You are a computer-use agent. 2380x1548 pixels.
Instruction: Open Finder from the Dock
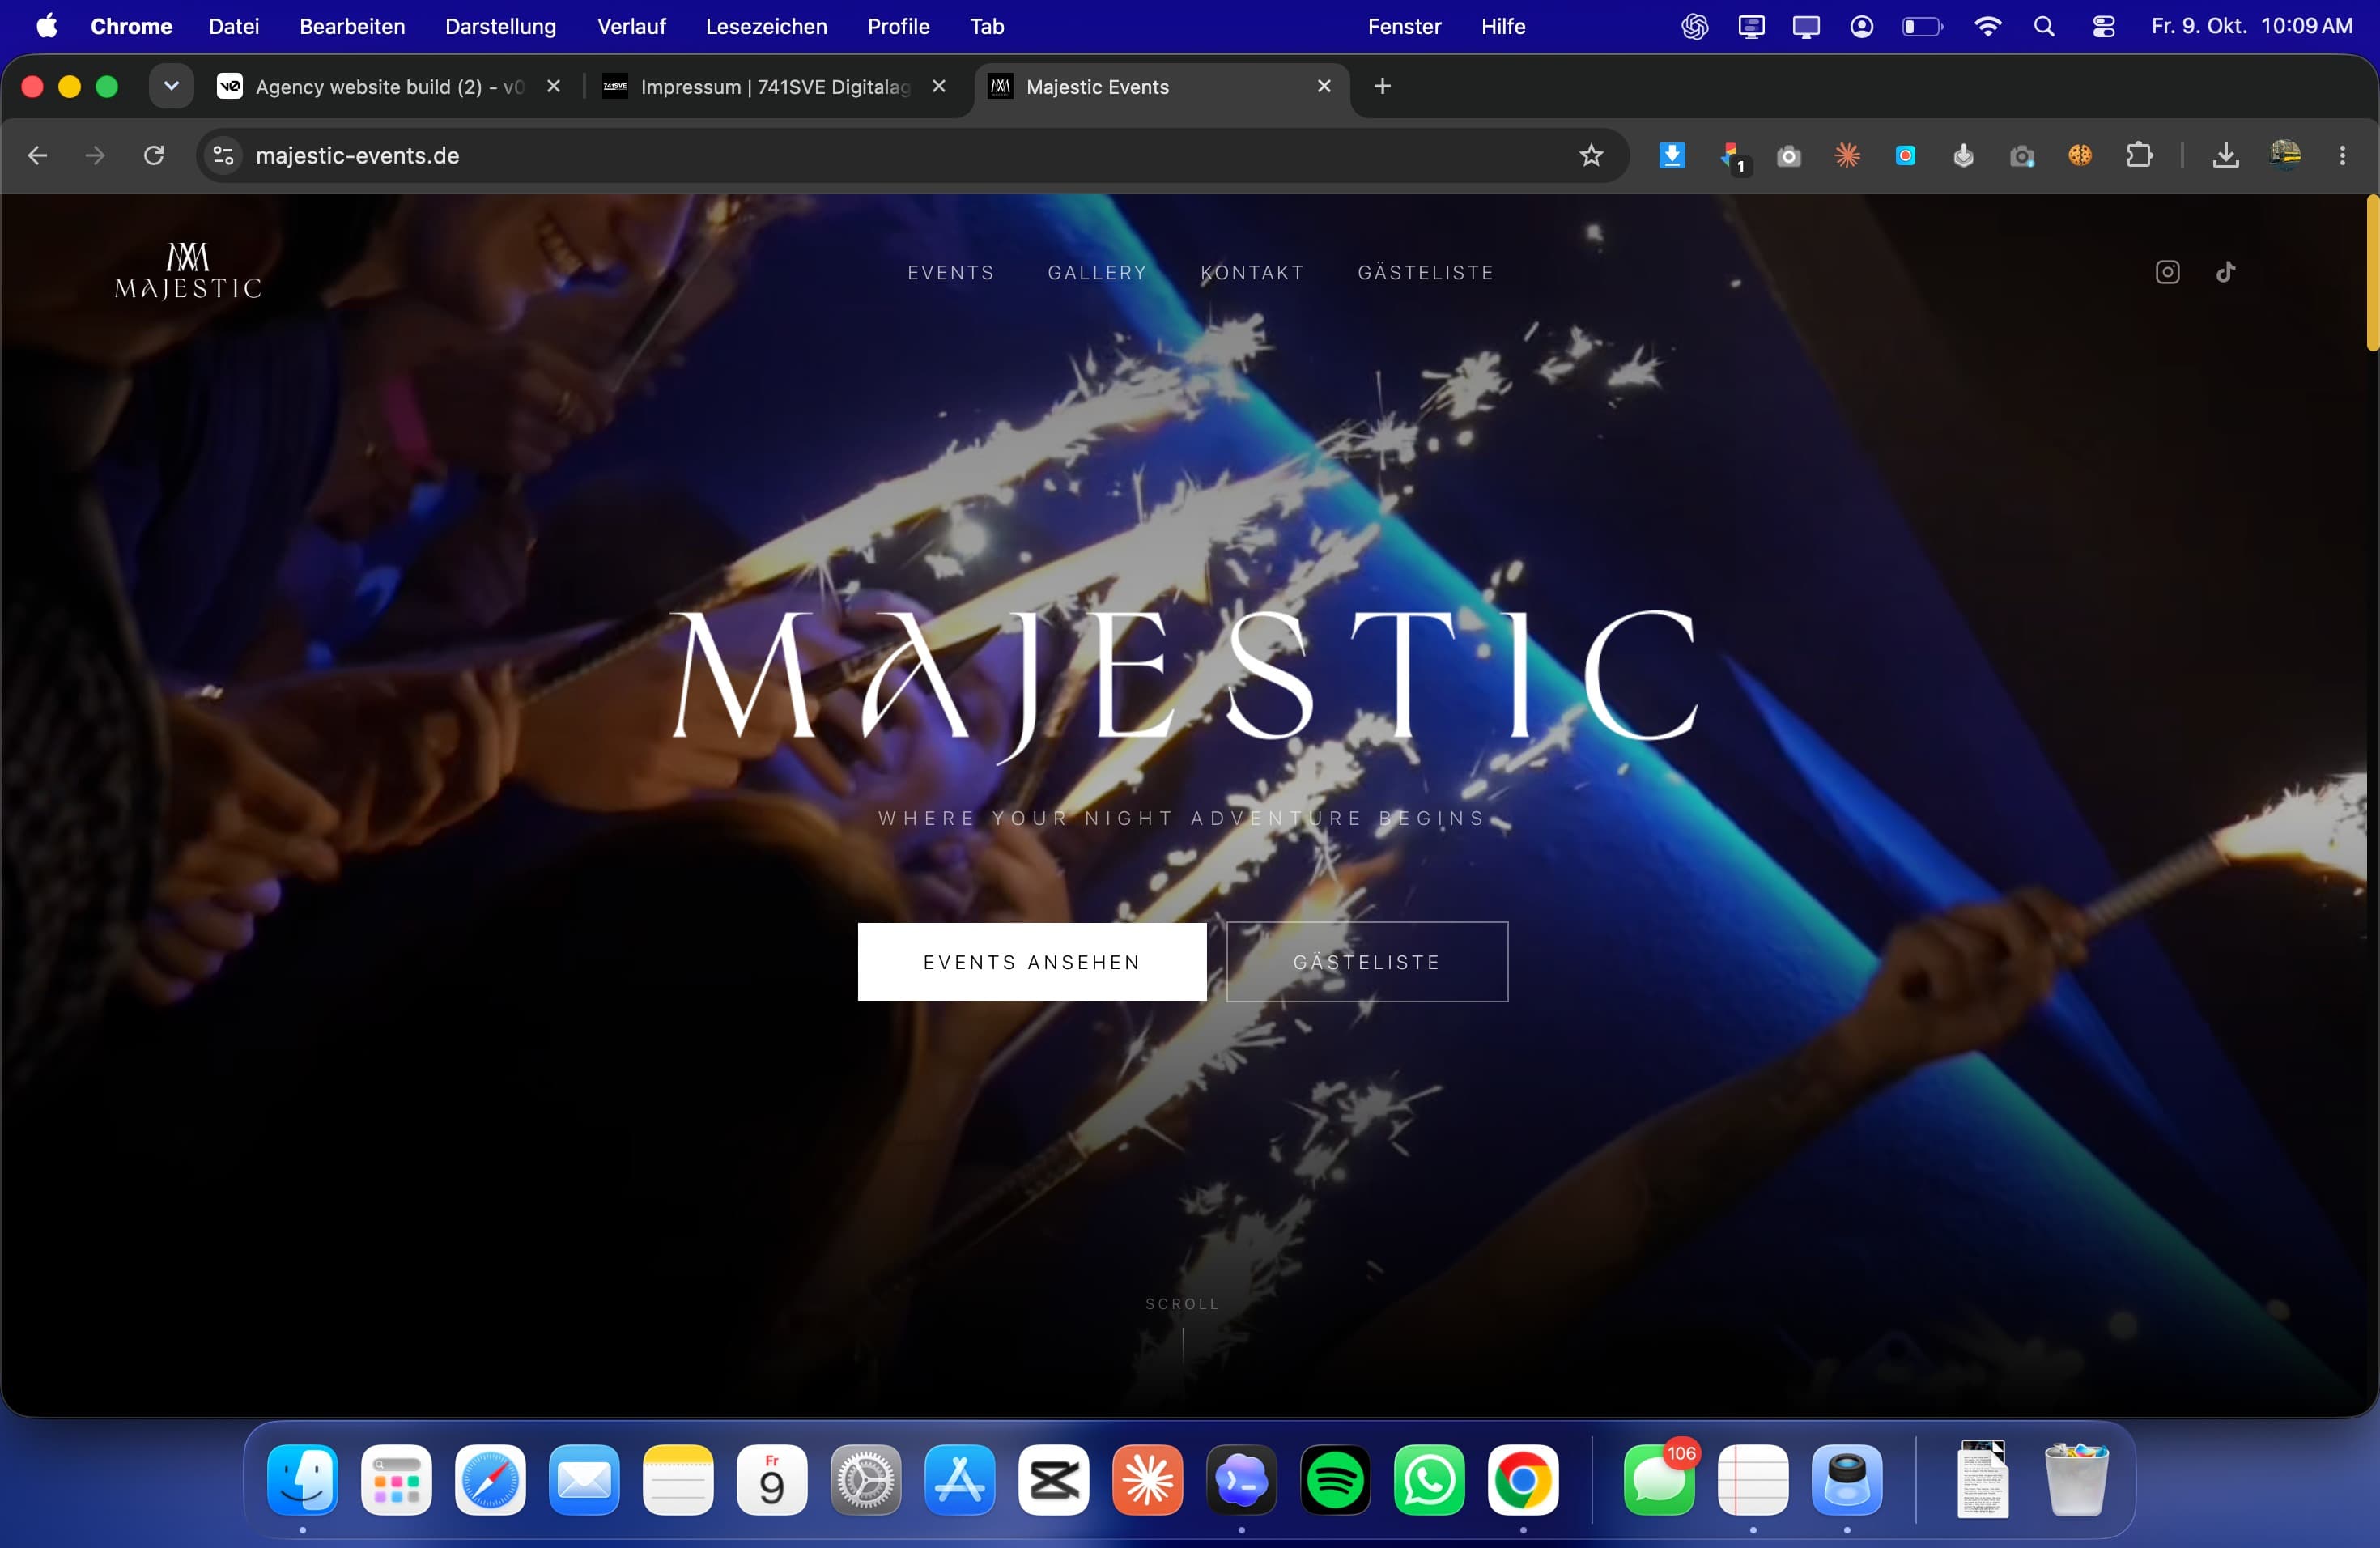coord(302,1479)
